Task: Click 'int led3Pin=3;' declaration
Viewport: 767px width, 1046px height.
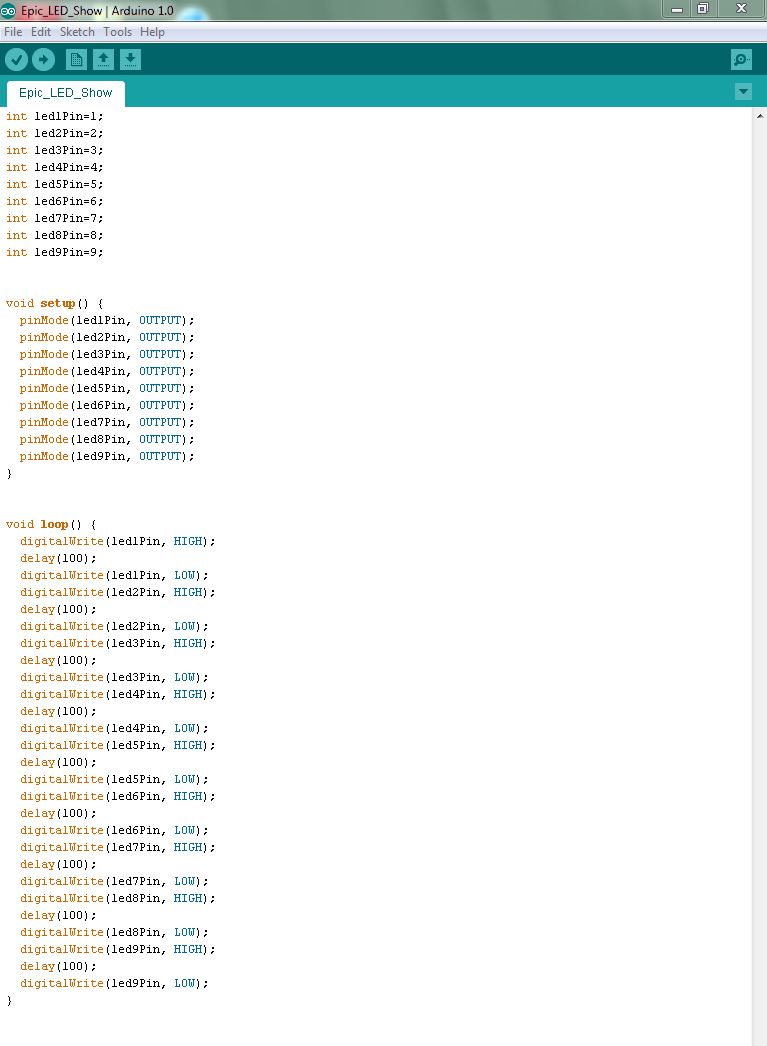Action: 55,150
